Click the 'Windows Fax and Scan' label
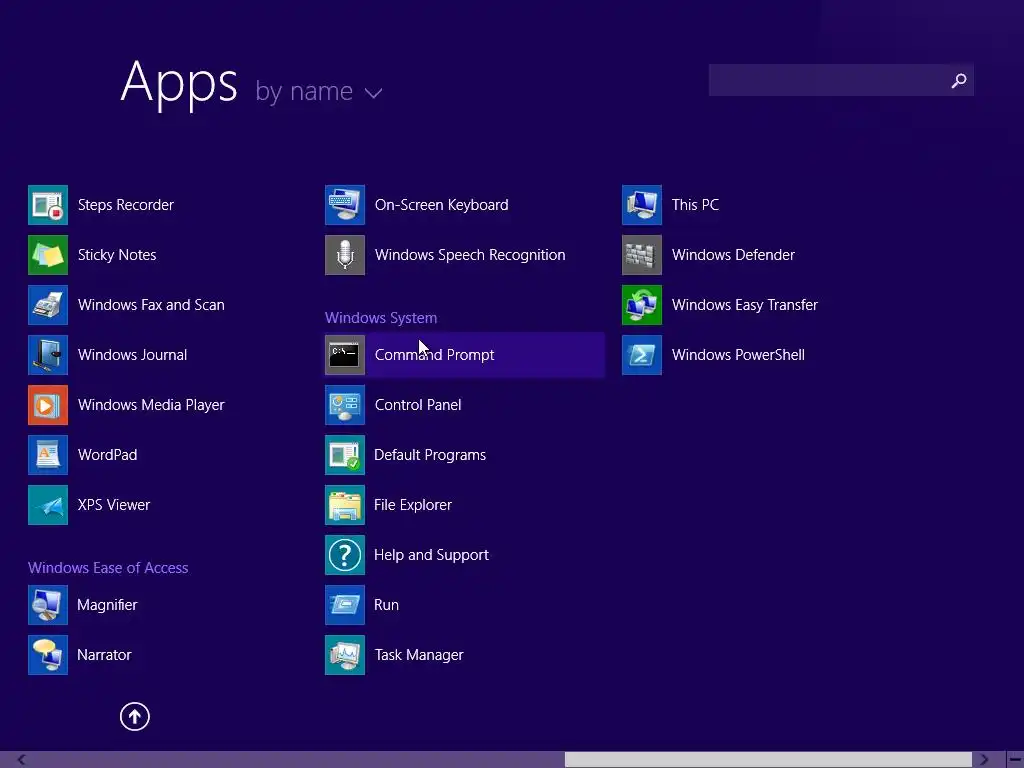Image resolution: width=1024 pixels, height=768 pixels. pos(151,305)
